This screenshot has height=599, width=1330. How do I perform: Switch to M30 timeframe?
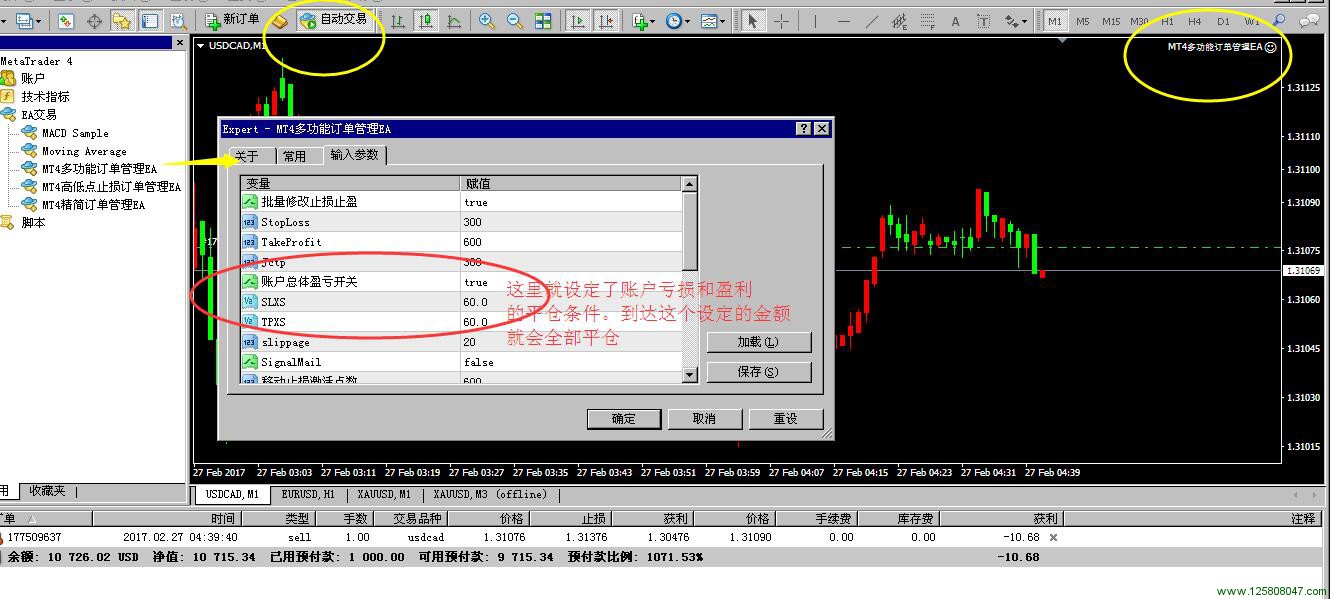1139,21
